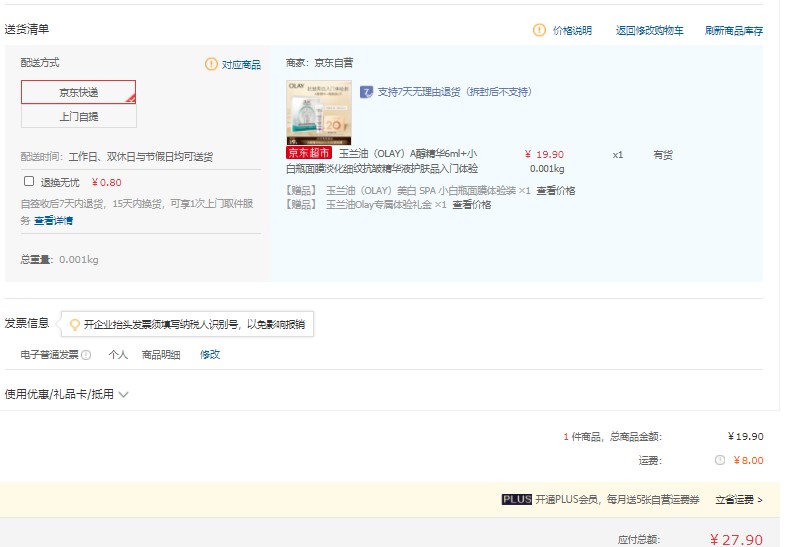Click the 京东超市 red tag
Viewport: 811px width, 547px height.
pos(309,153)
